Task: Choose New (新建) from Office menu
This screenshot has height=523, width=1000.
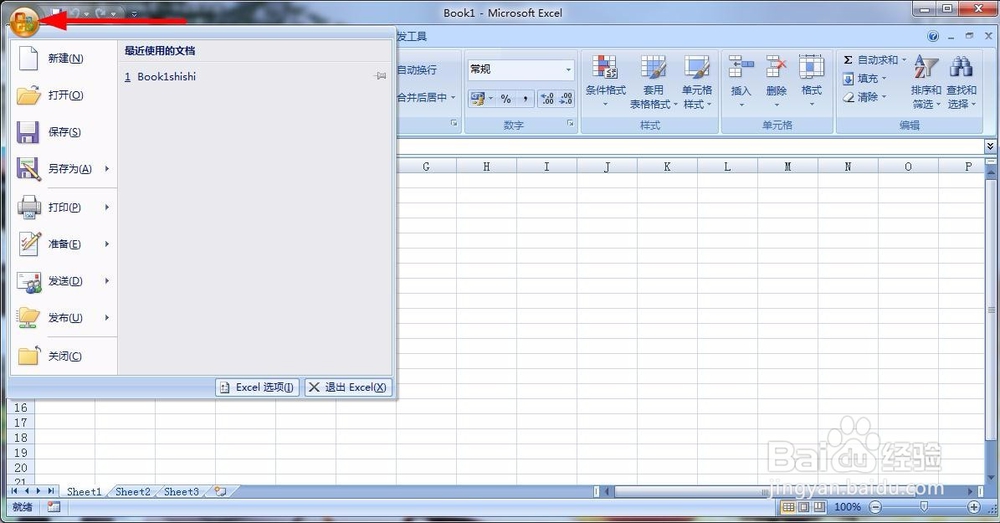Action: pos(64,59)
